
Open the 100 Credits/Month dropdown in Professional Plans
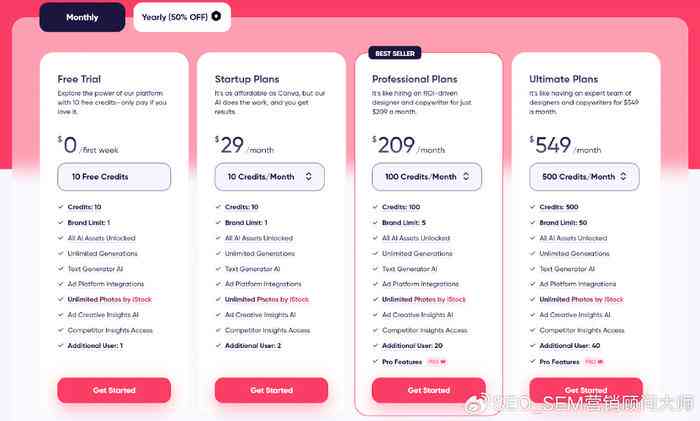[x=427, y=177]
